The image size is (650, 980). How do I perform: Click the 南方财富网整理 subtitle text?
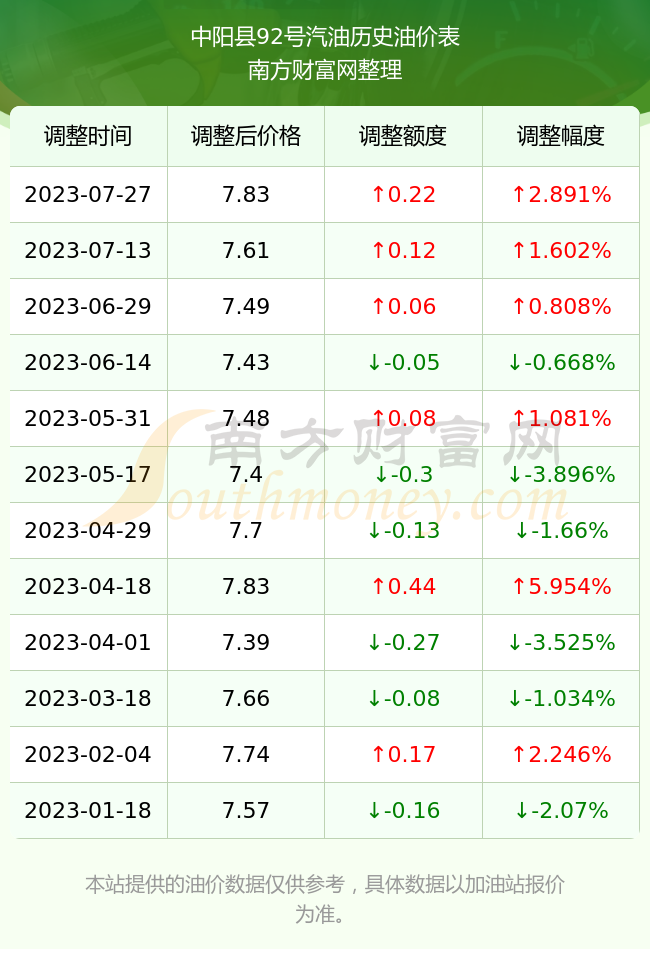click(x=325, y=70)
